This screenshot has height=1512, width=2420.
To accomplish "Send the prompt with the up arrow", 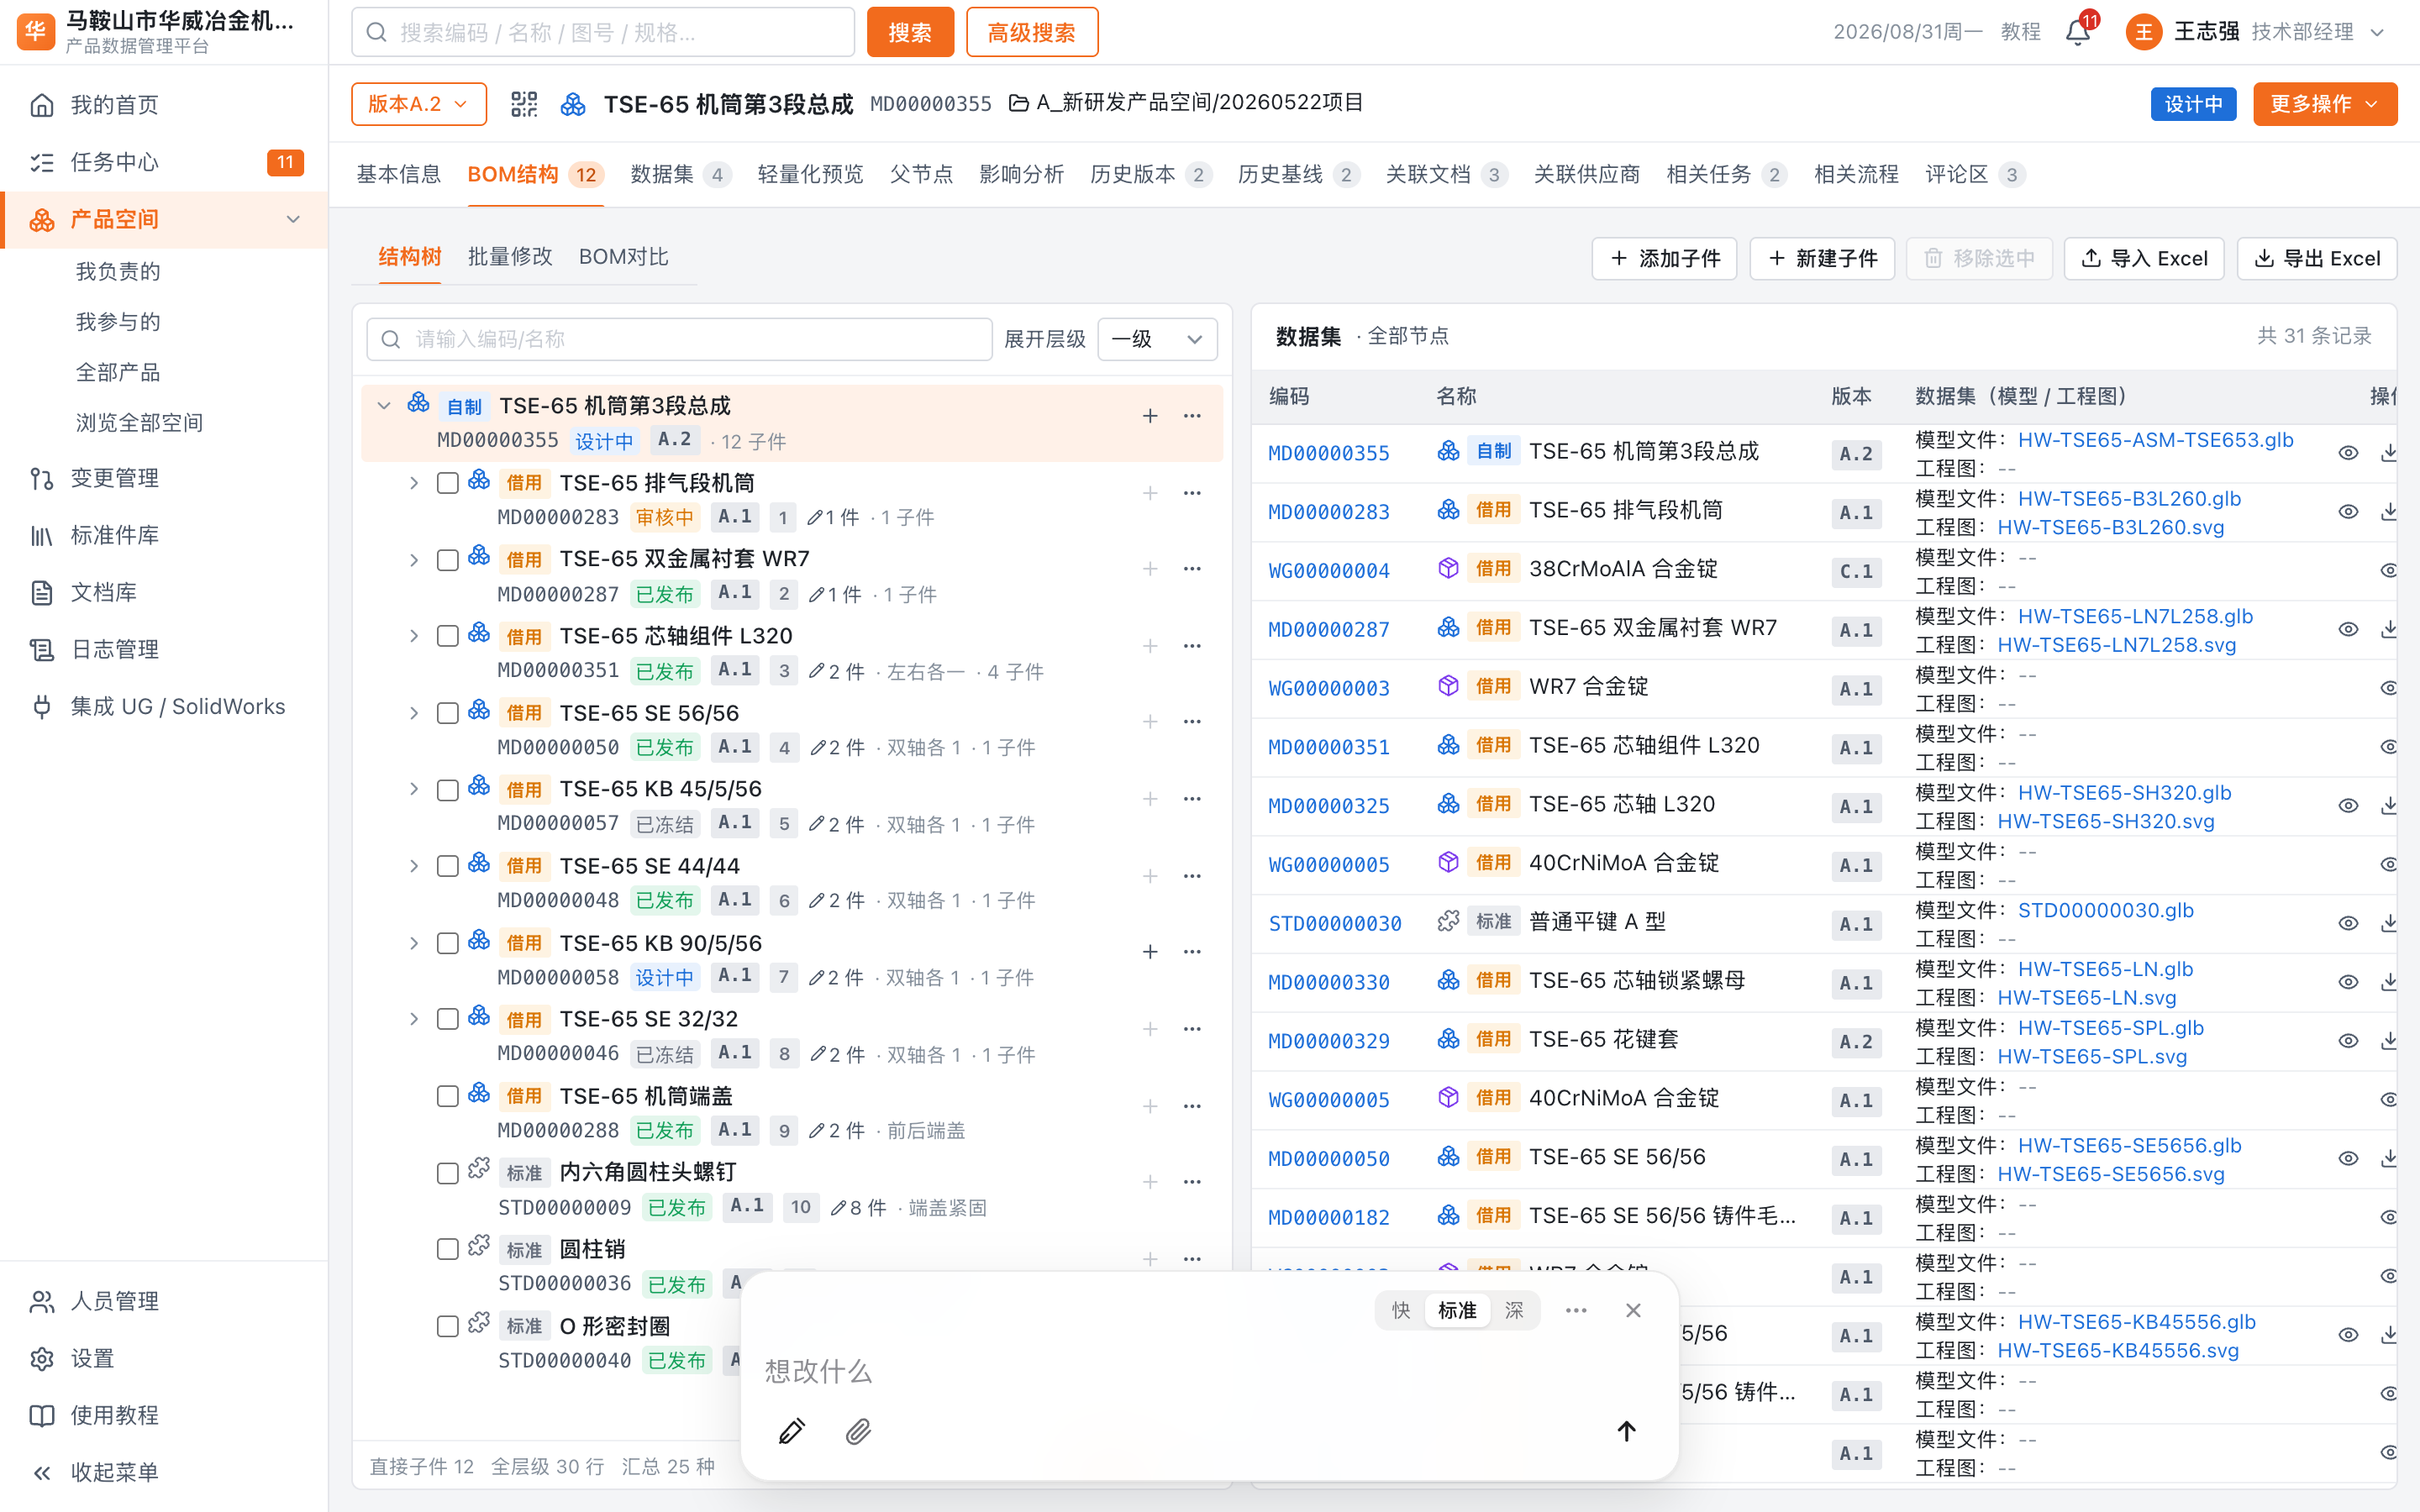I will tap(1626, 1431).
